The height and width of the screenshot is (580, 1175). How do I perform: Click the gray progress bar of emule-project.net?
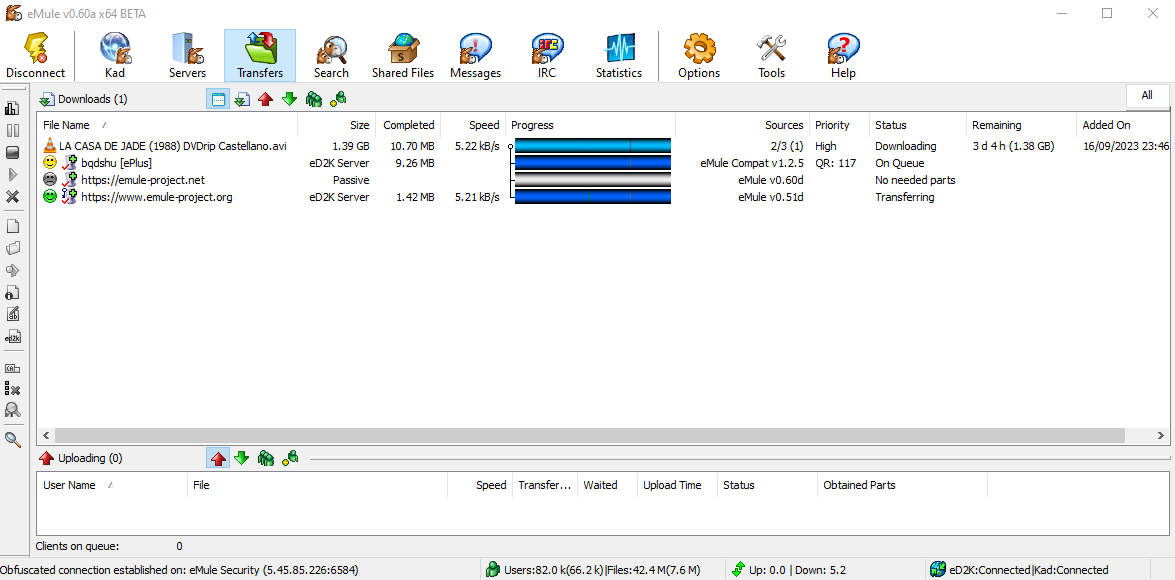pos(593,180)
